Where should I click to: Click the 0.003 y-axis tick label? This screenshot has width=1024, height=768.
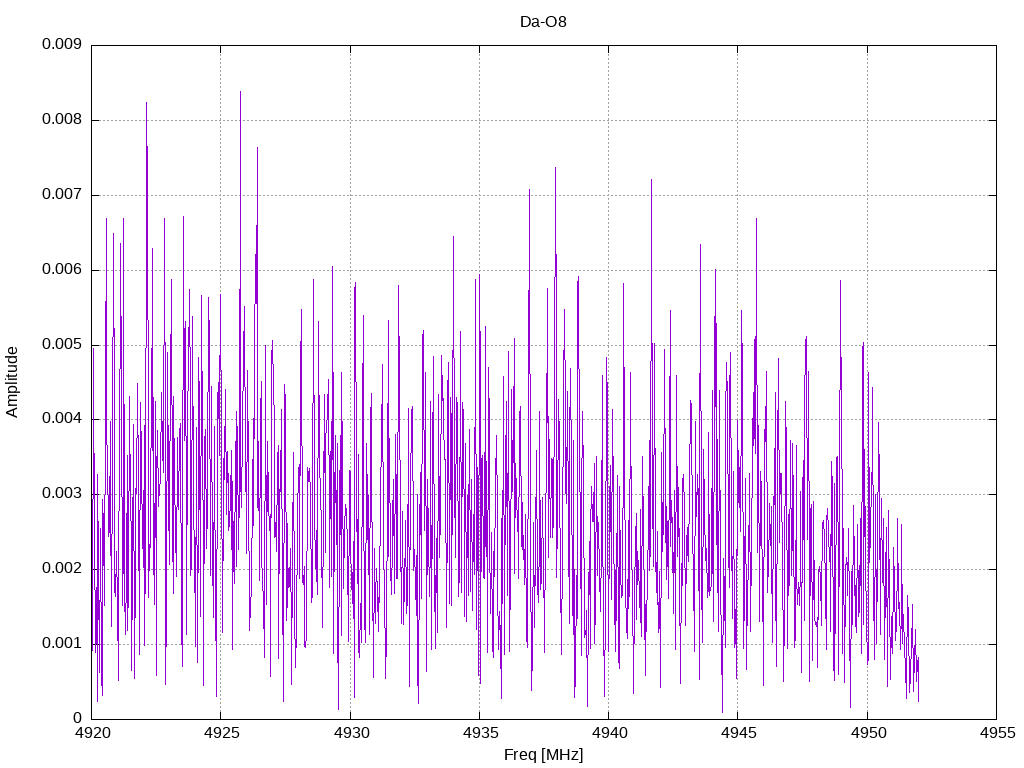click(x=62, y=493)
